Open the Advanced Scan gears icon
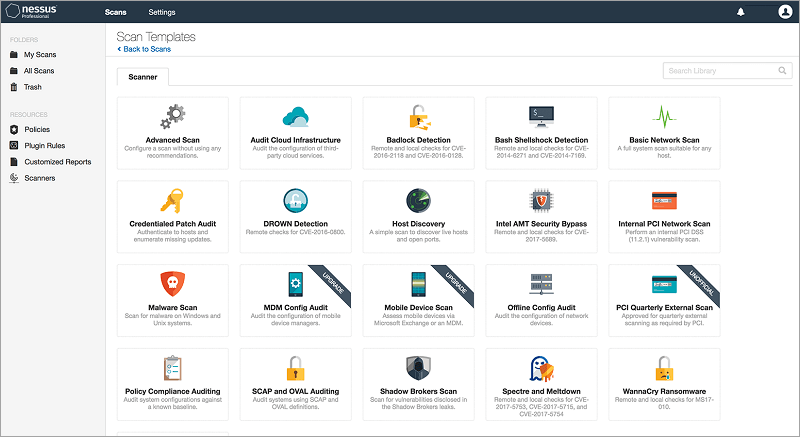Screen dimensions: 800x437 173,117
